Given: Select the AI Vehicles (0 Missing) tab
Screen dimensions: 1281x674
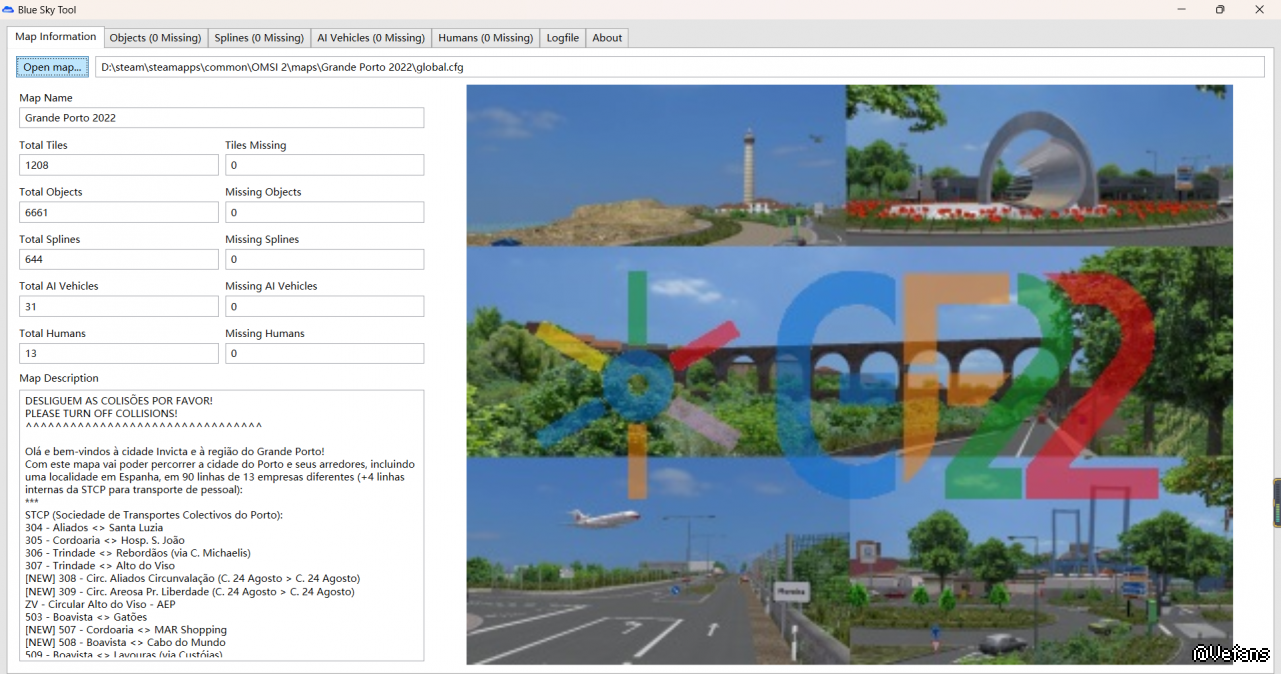Looking at the screenshot, I should (370, 38).
